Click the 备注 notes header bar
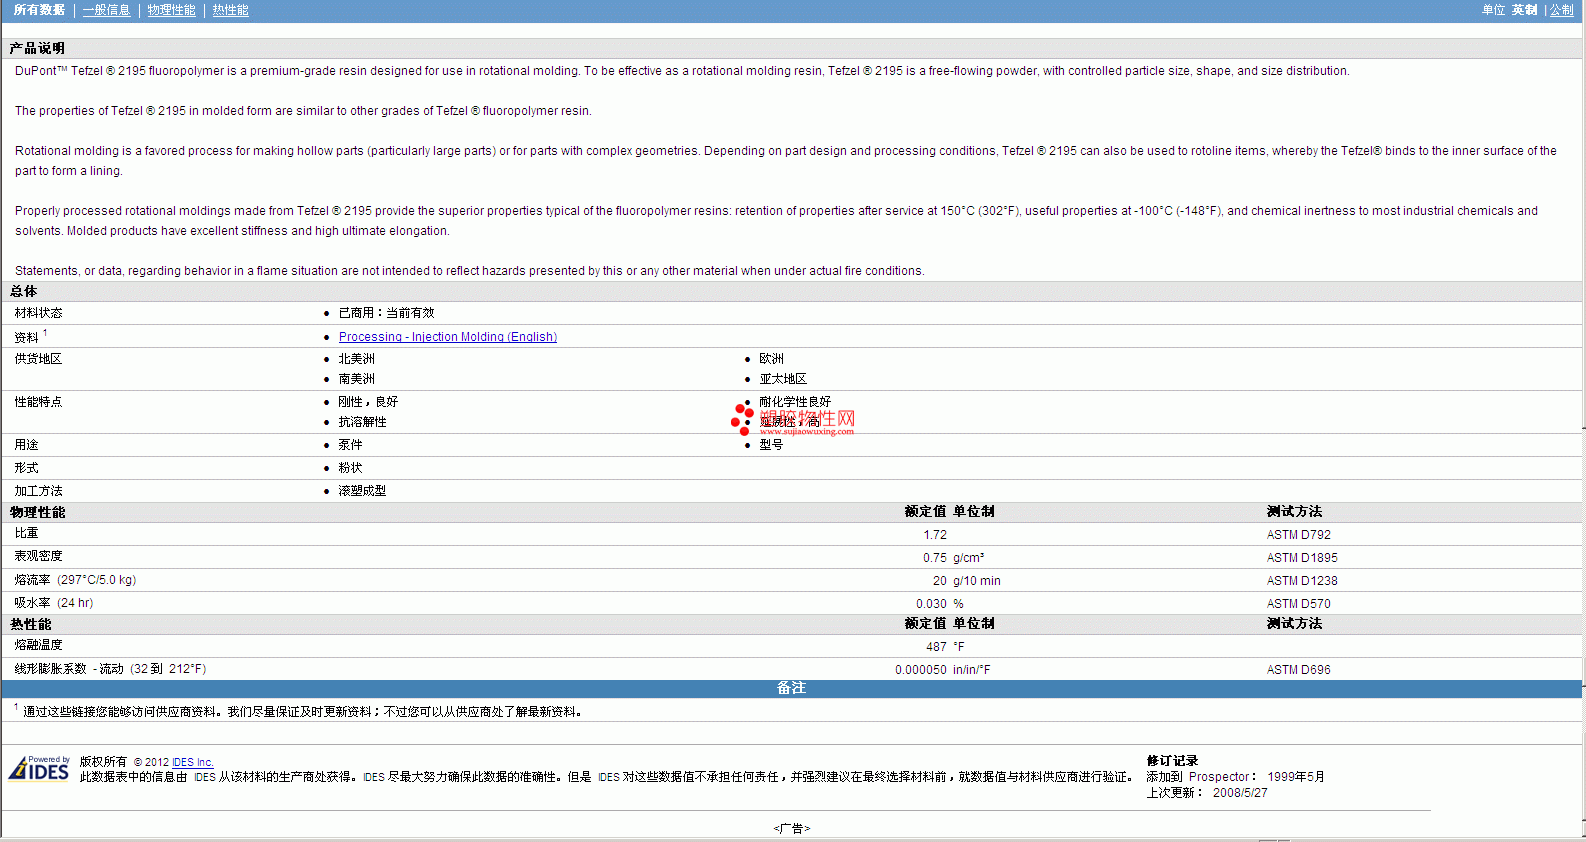 point(792,688)
